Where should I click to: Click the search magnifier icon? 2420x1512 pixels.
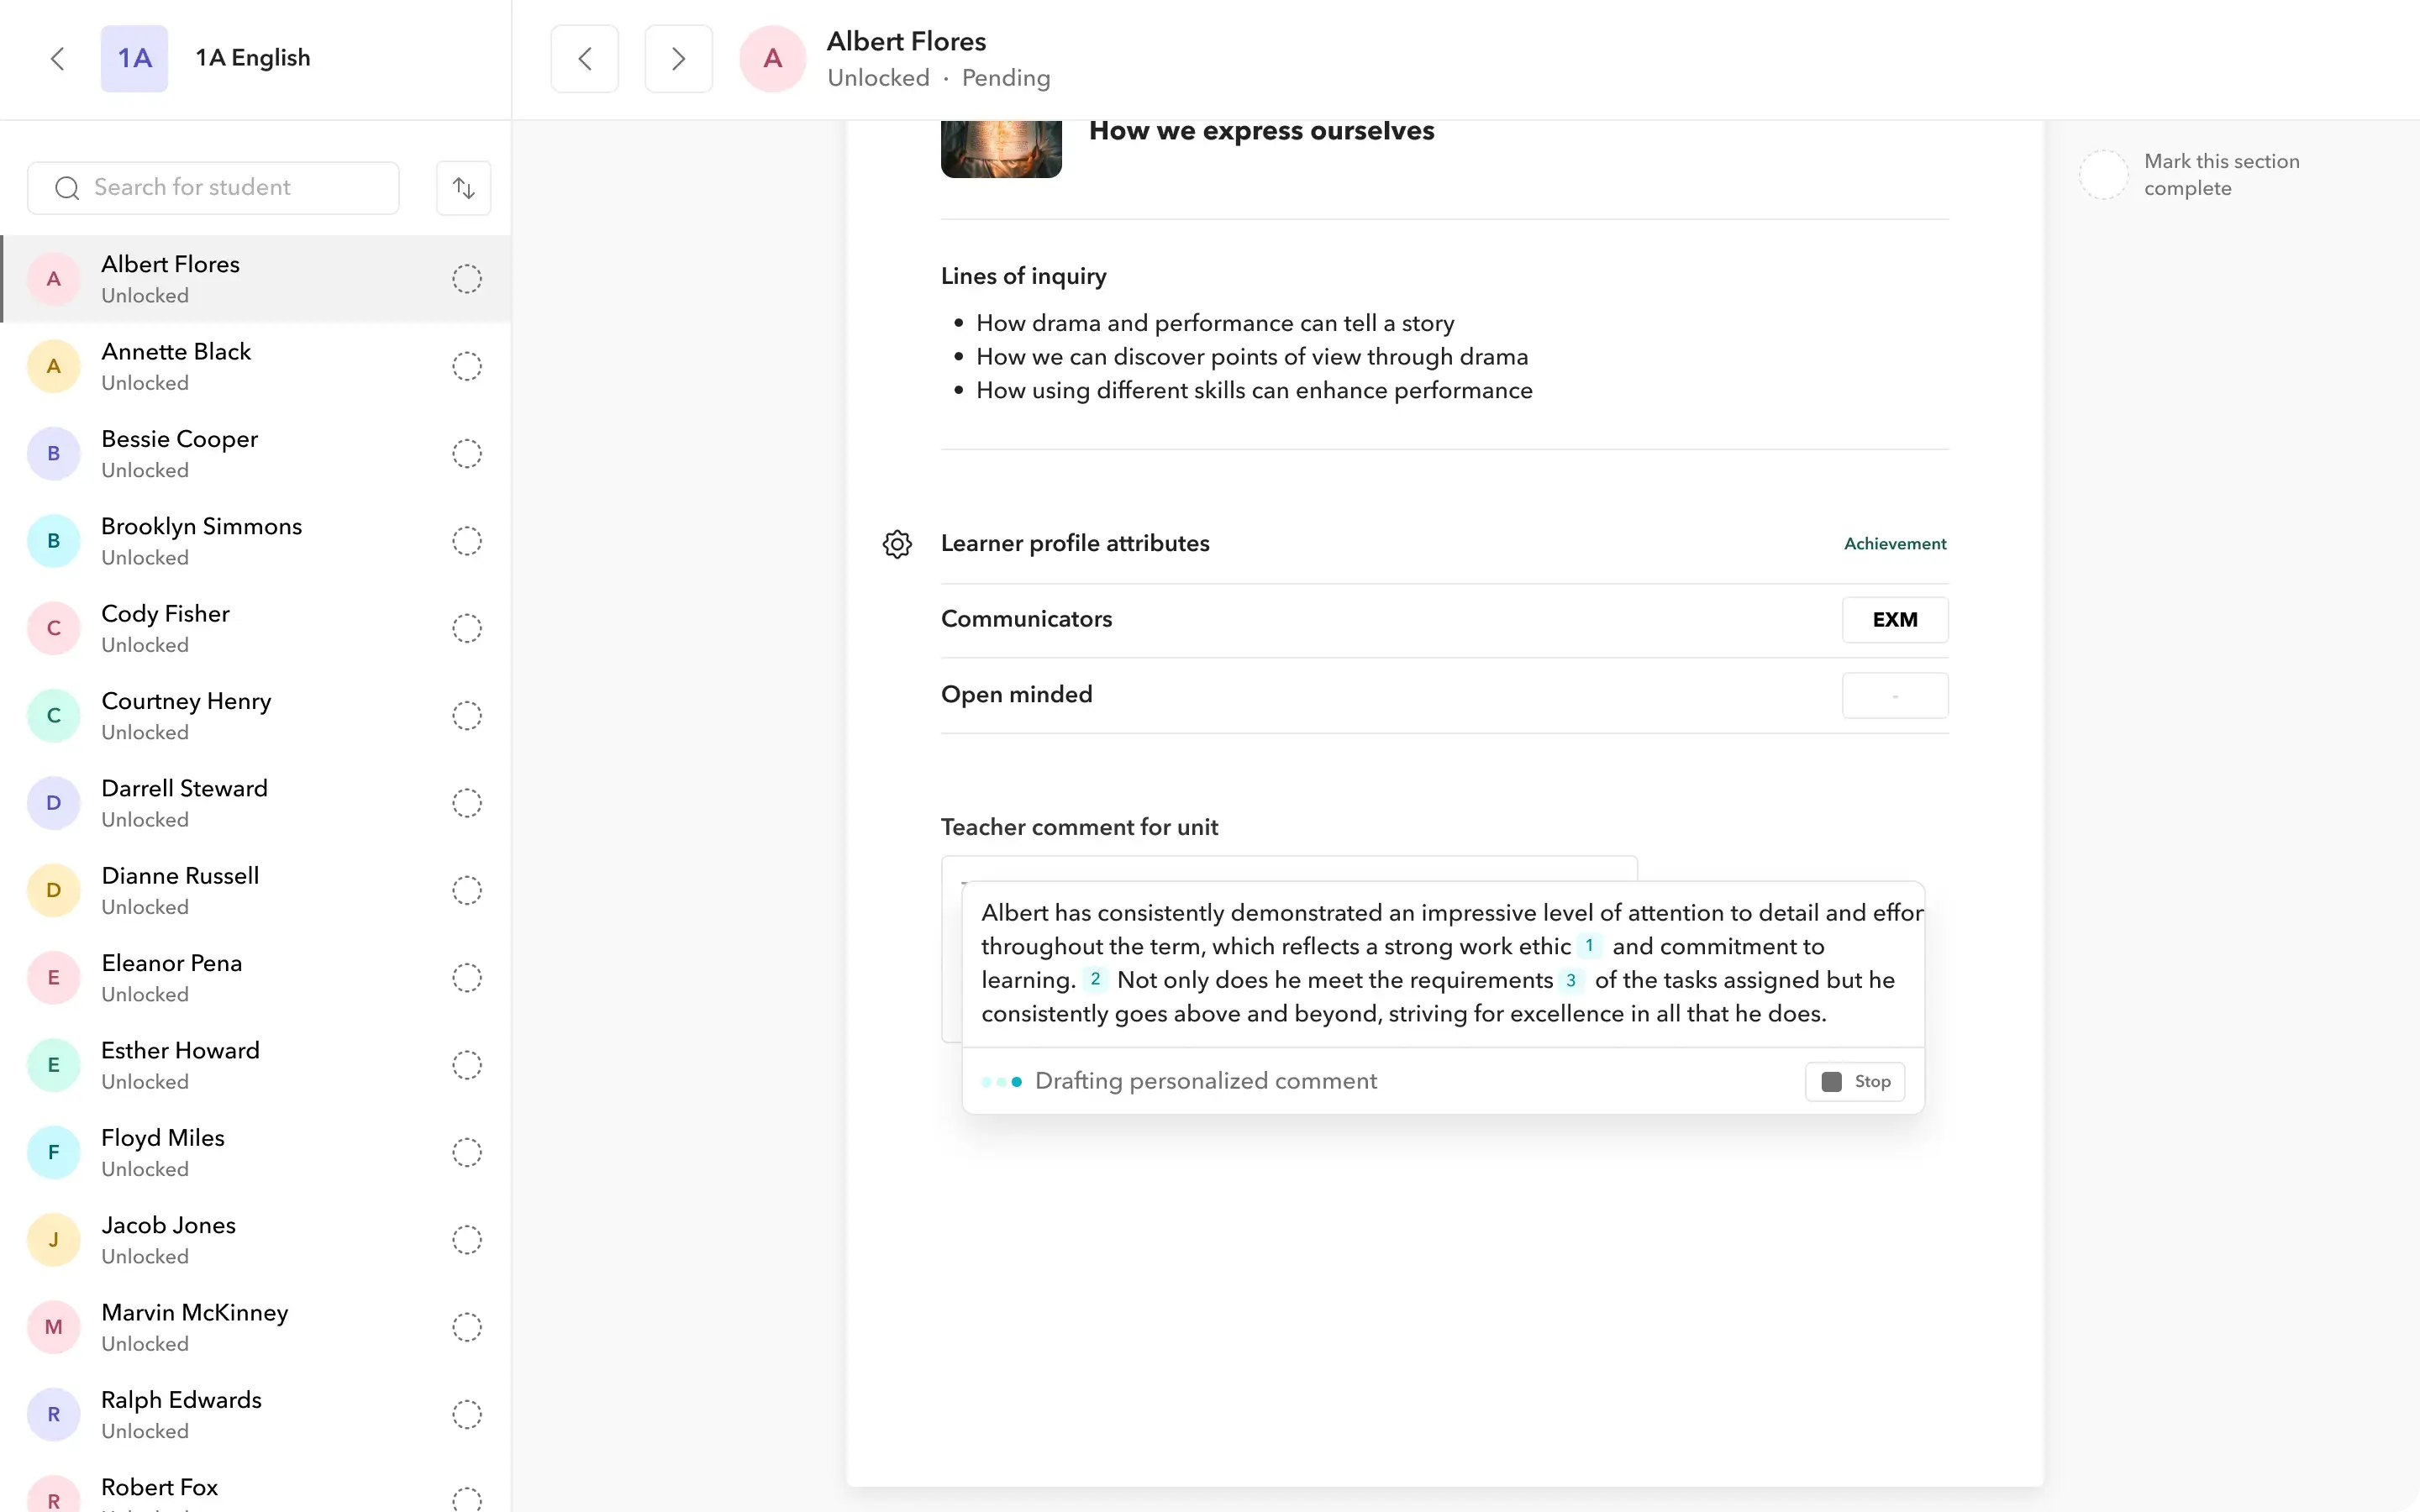67,188
